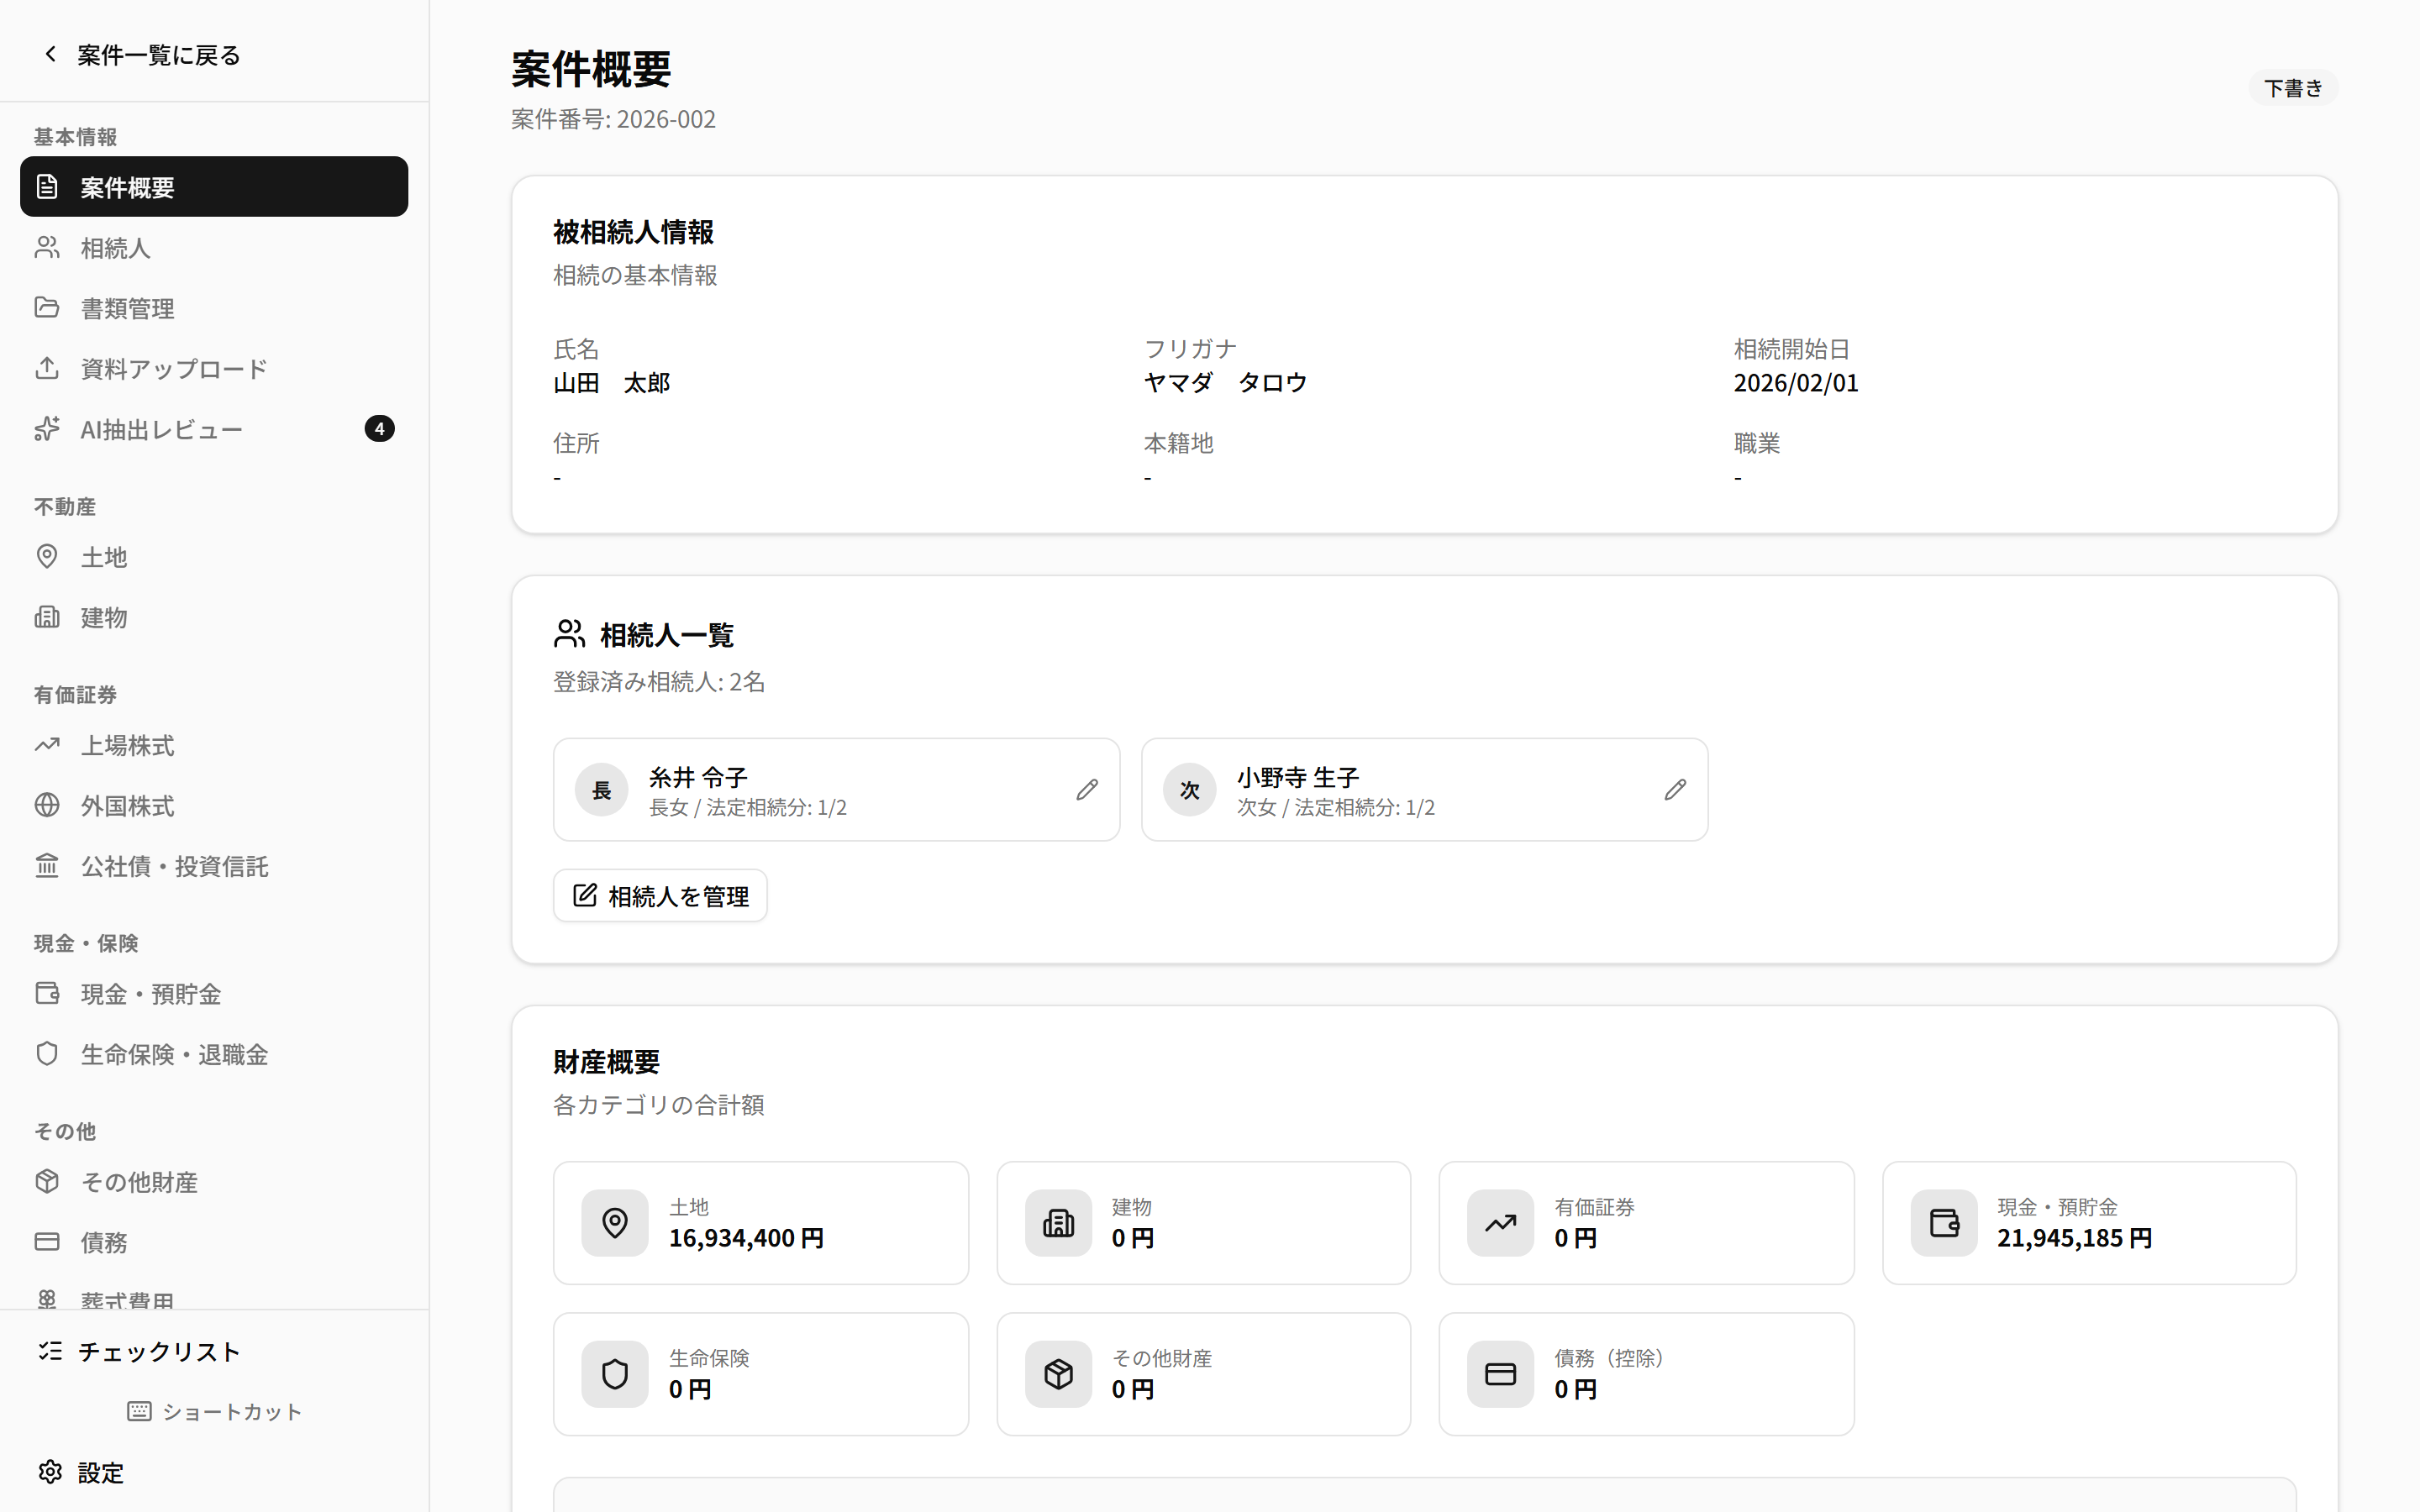Open 設定 with the gear icon

pyautogui.click(x=52, y=1472)
